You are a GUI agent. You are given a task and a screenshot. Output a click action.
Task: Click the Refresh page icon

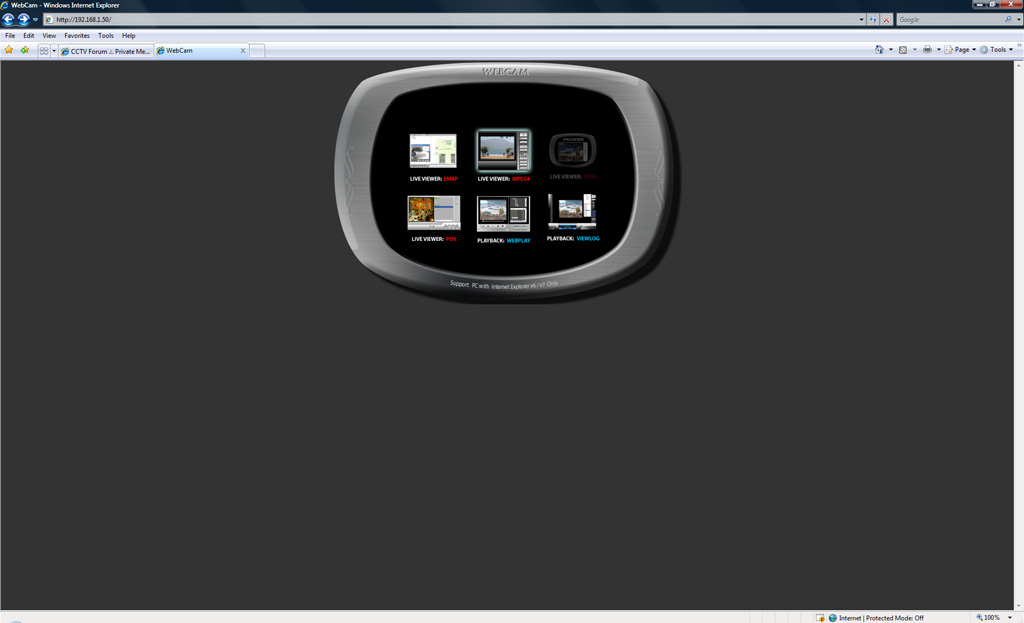(x=873, y=19)
